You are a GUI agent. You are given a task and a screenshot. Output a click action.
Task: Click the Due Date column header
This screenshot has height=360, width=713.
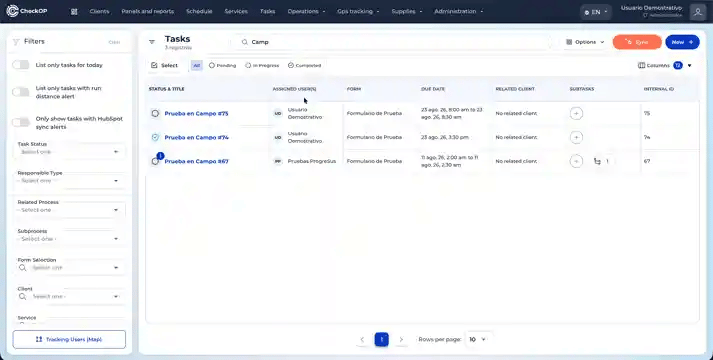click(x=433, y=89)
